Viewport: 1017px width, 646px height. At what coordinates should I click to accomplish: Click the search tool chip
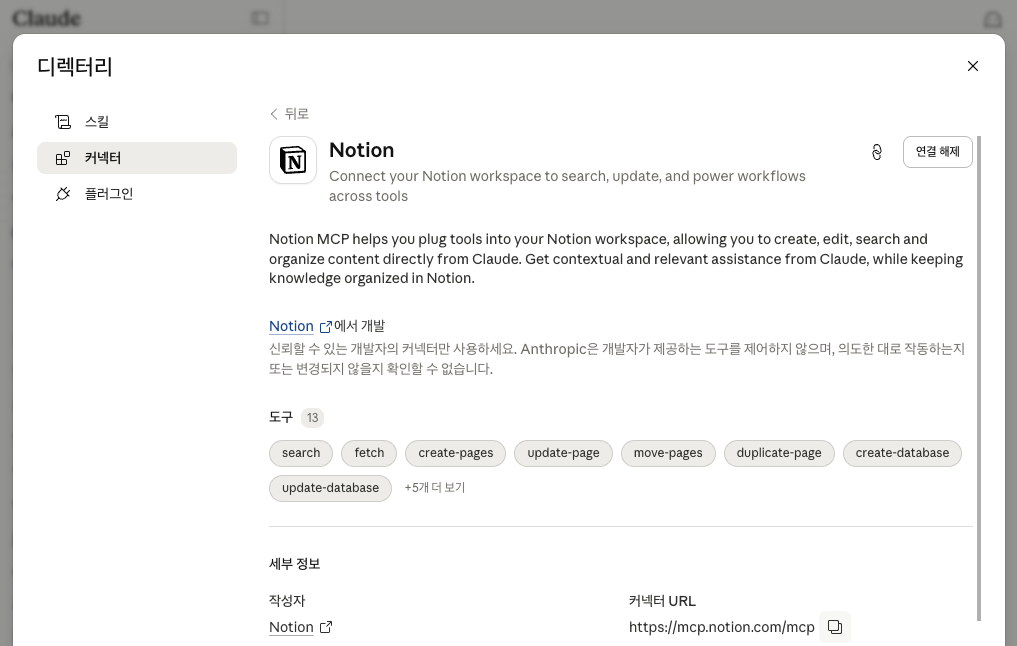(x=301, y=453)
